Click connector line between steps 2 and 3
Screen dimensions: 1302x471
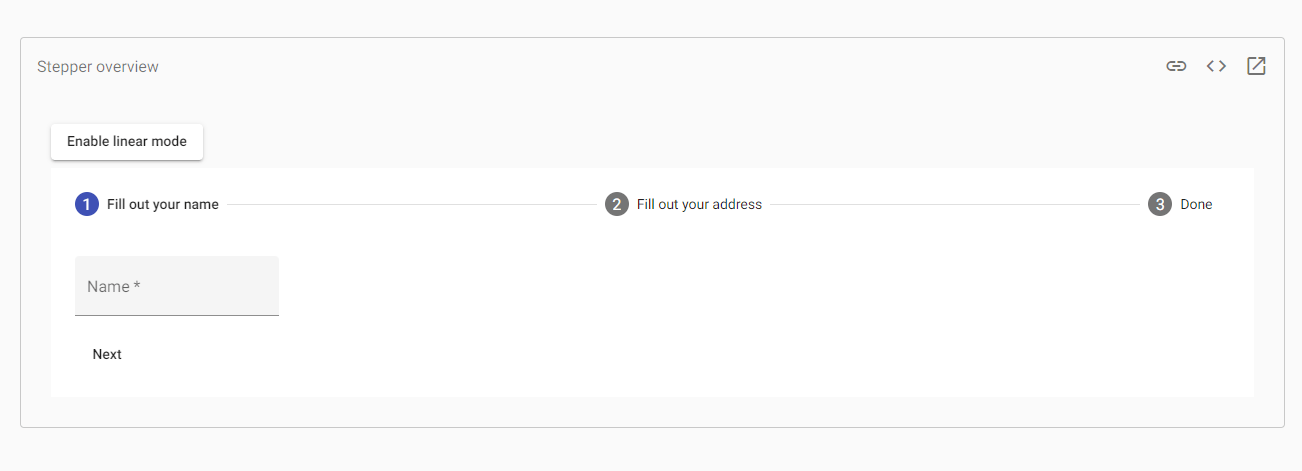955,204
